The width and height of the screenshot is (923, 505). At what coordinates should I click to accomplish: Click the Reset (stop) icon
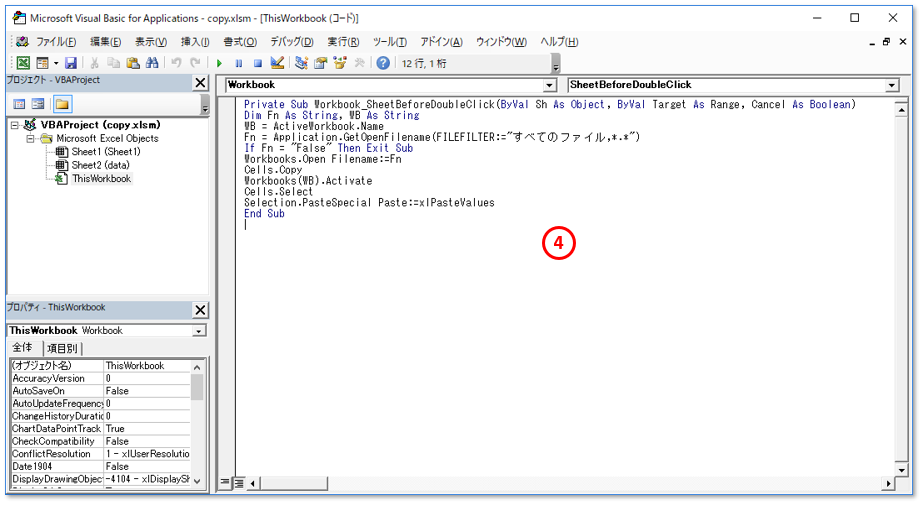258,63
